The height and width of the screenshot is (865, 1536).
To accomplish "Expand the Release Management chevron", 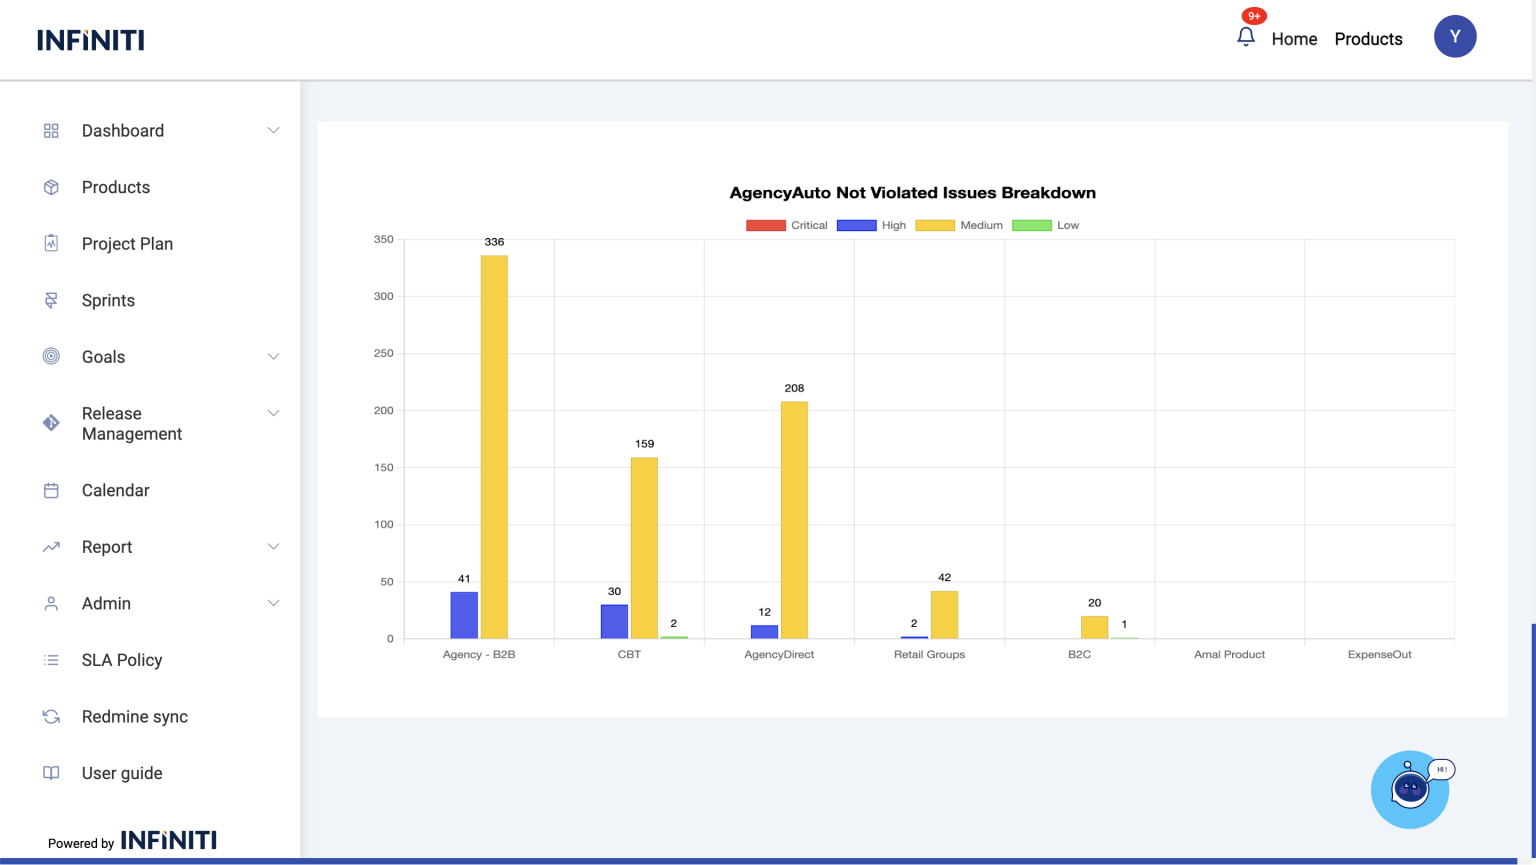I will [x=273, y=413].
